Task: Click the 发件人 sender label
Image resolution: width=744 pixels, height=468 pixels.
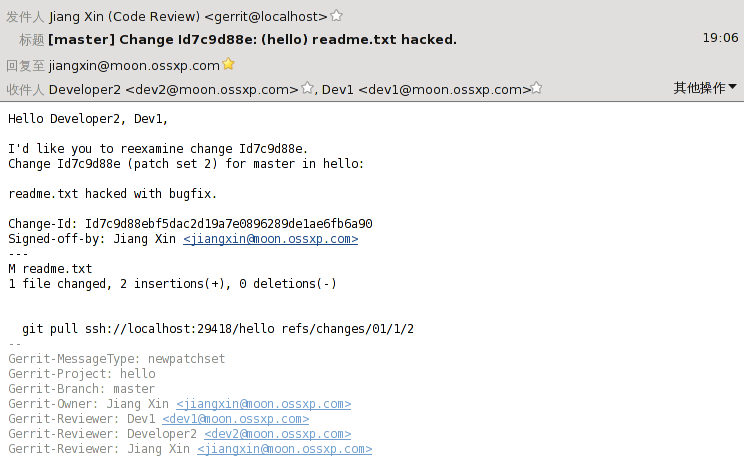Action: [x=25, y=17]
